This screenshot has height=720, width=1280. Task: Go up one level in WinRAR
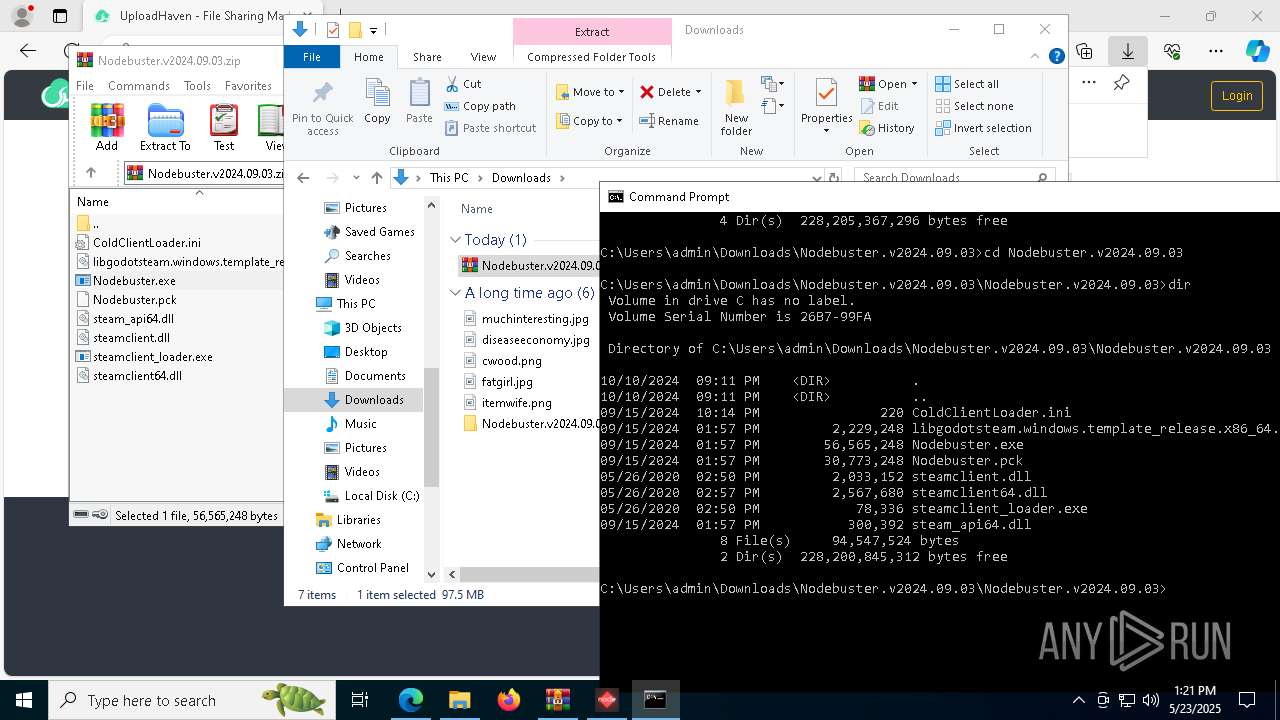pos(91,173)
